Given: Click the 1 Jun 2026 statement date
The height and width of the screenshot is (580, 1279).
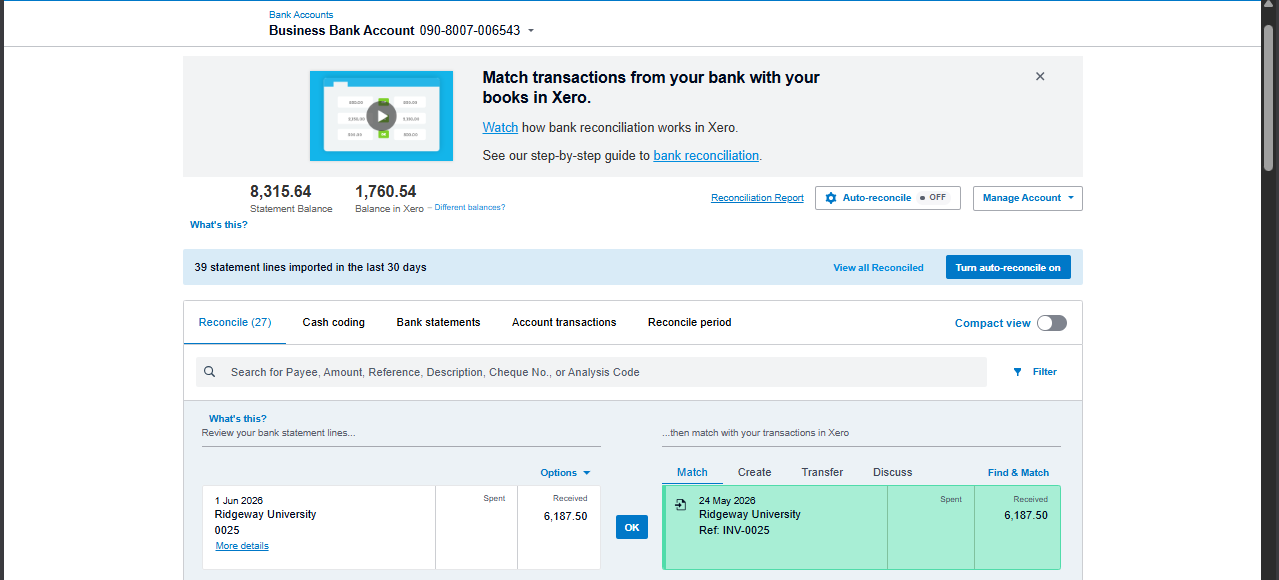Looking at the screenshot, I should pyautogui.click(x=239, y=500).
